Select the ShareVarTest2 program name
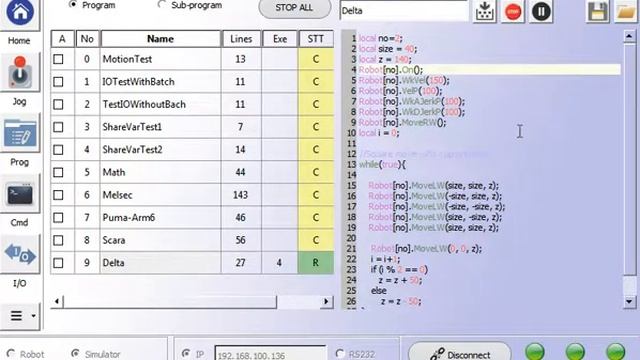 point(133,150)
